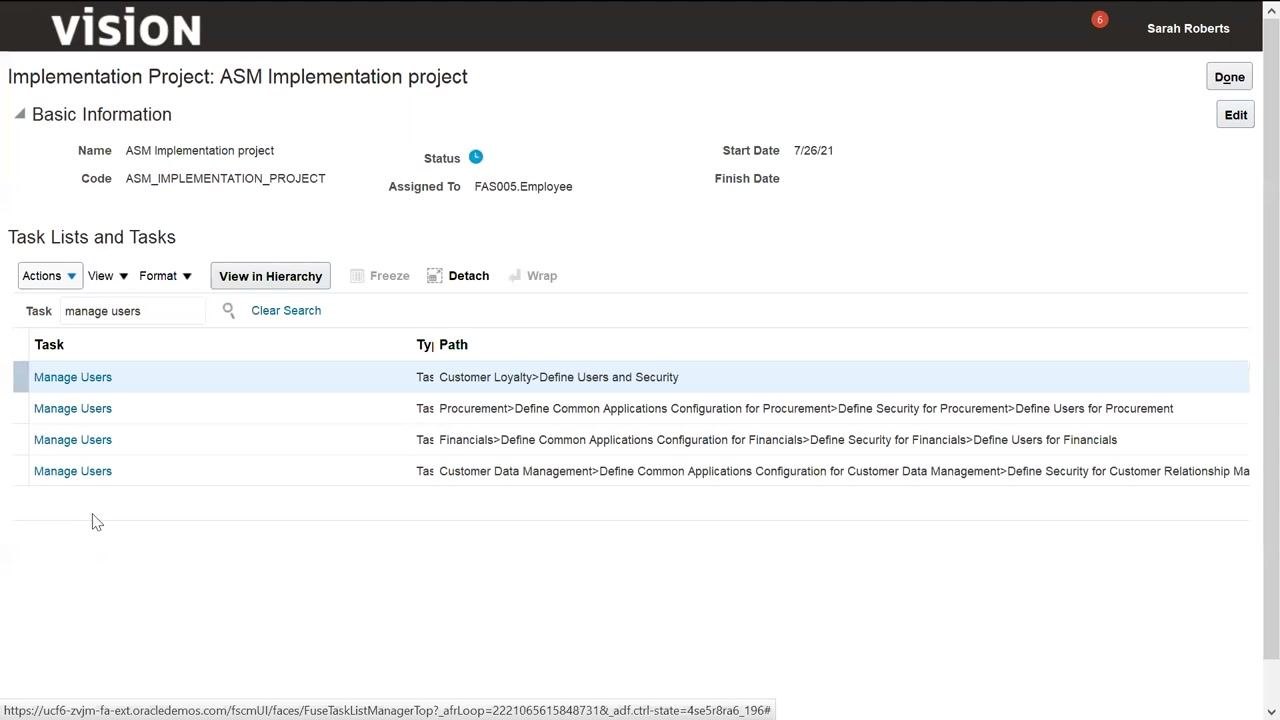Image resolution: width=1280 pixels, height=720 pixels.
Task: Detach the task table
Action: click(458, 276)
